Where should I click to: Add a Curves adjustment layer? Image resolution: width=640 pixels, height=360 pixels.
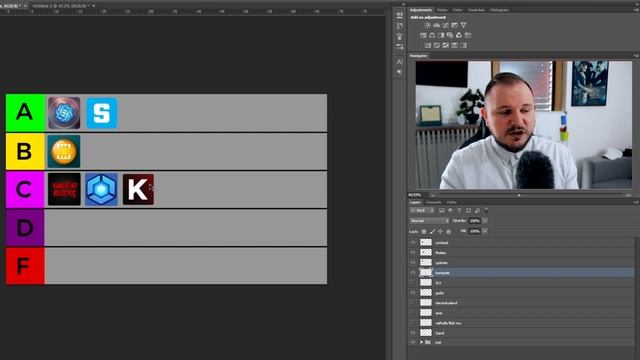(445, 25)
